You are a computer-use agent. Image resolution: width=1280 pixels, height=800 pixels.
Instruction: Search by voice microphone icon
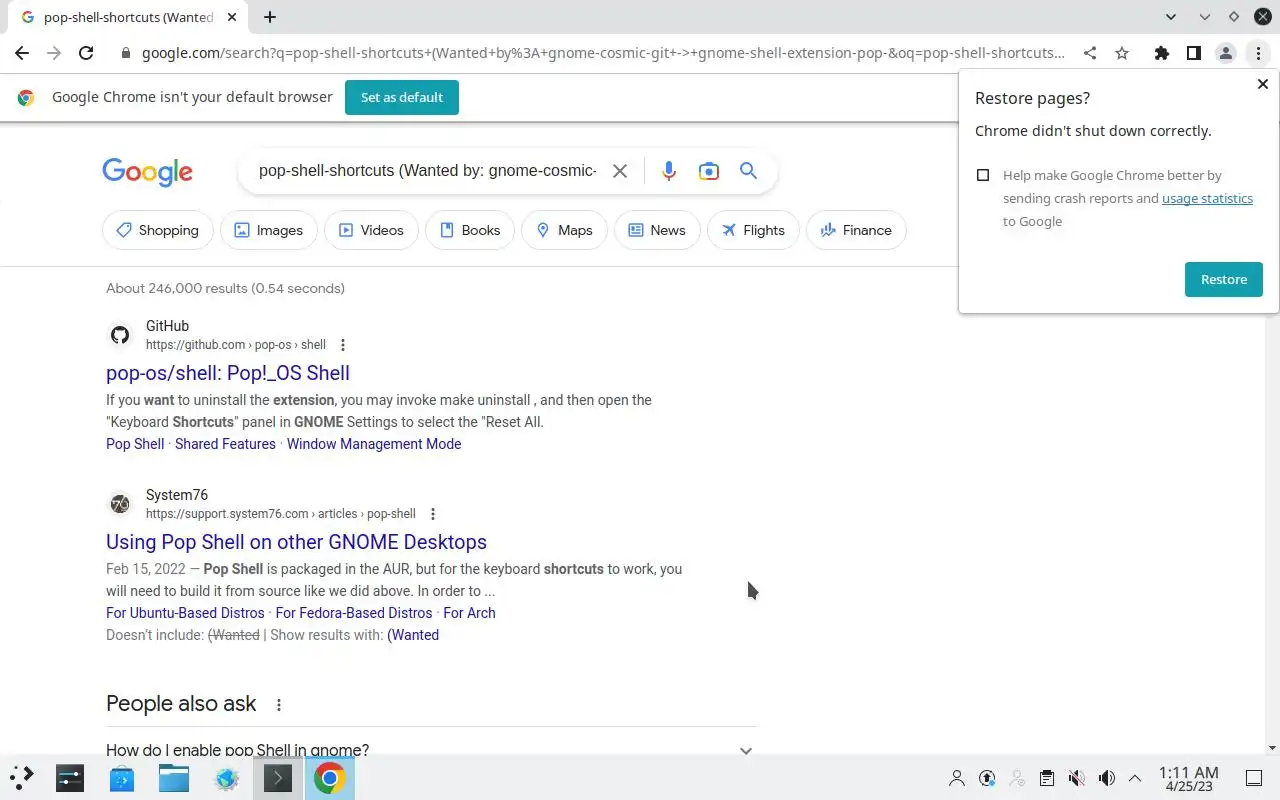pos(669,171)
